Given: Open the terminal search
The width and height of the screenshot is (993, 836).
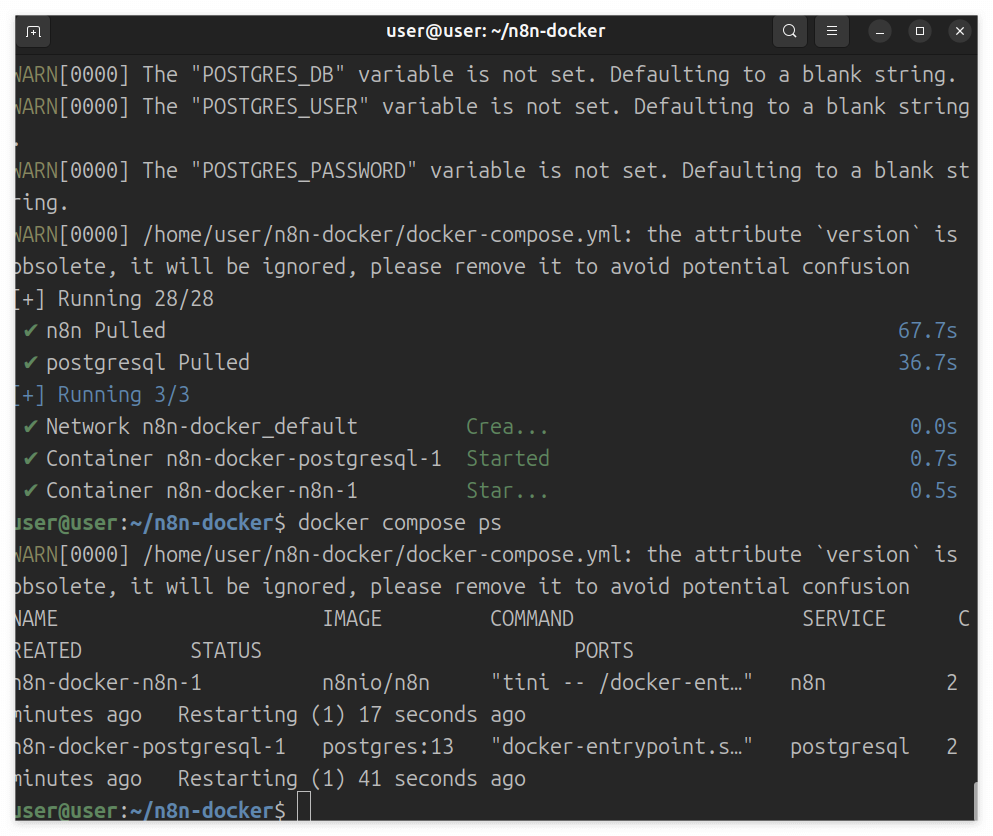Looking at the screenshot, I should coord(789,31).
